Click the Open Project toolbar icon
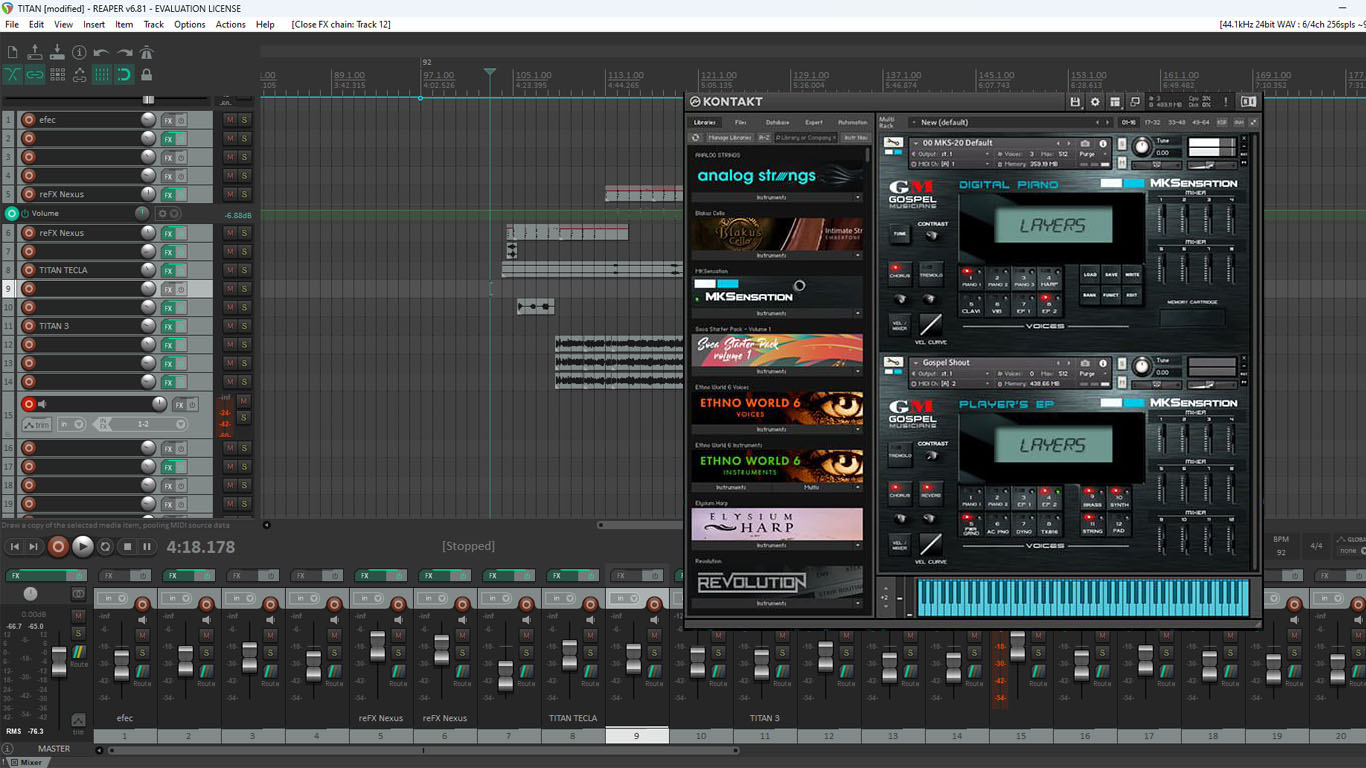The width and height of the screenshot is (1366, 768). click(x=35, y=52)
